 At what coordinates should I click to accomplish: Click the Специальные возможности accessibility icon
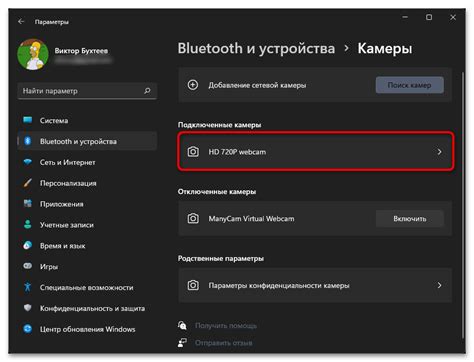pyautogui.click(x=28, y=287)
